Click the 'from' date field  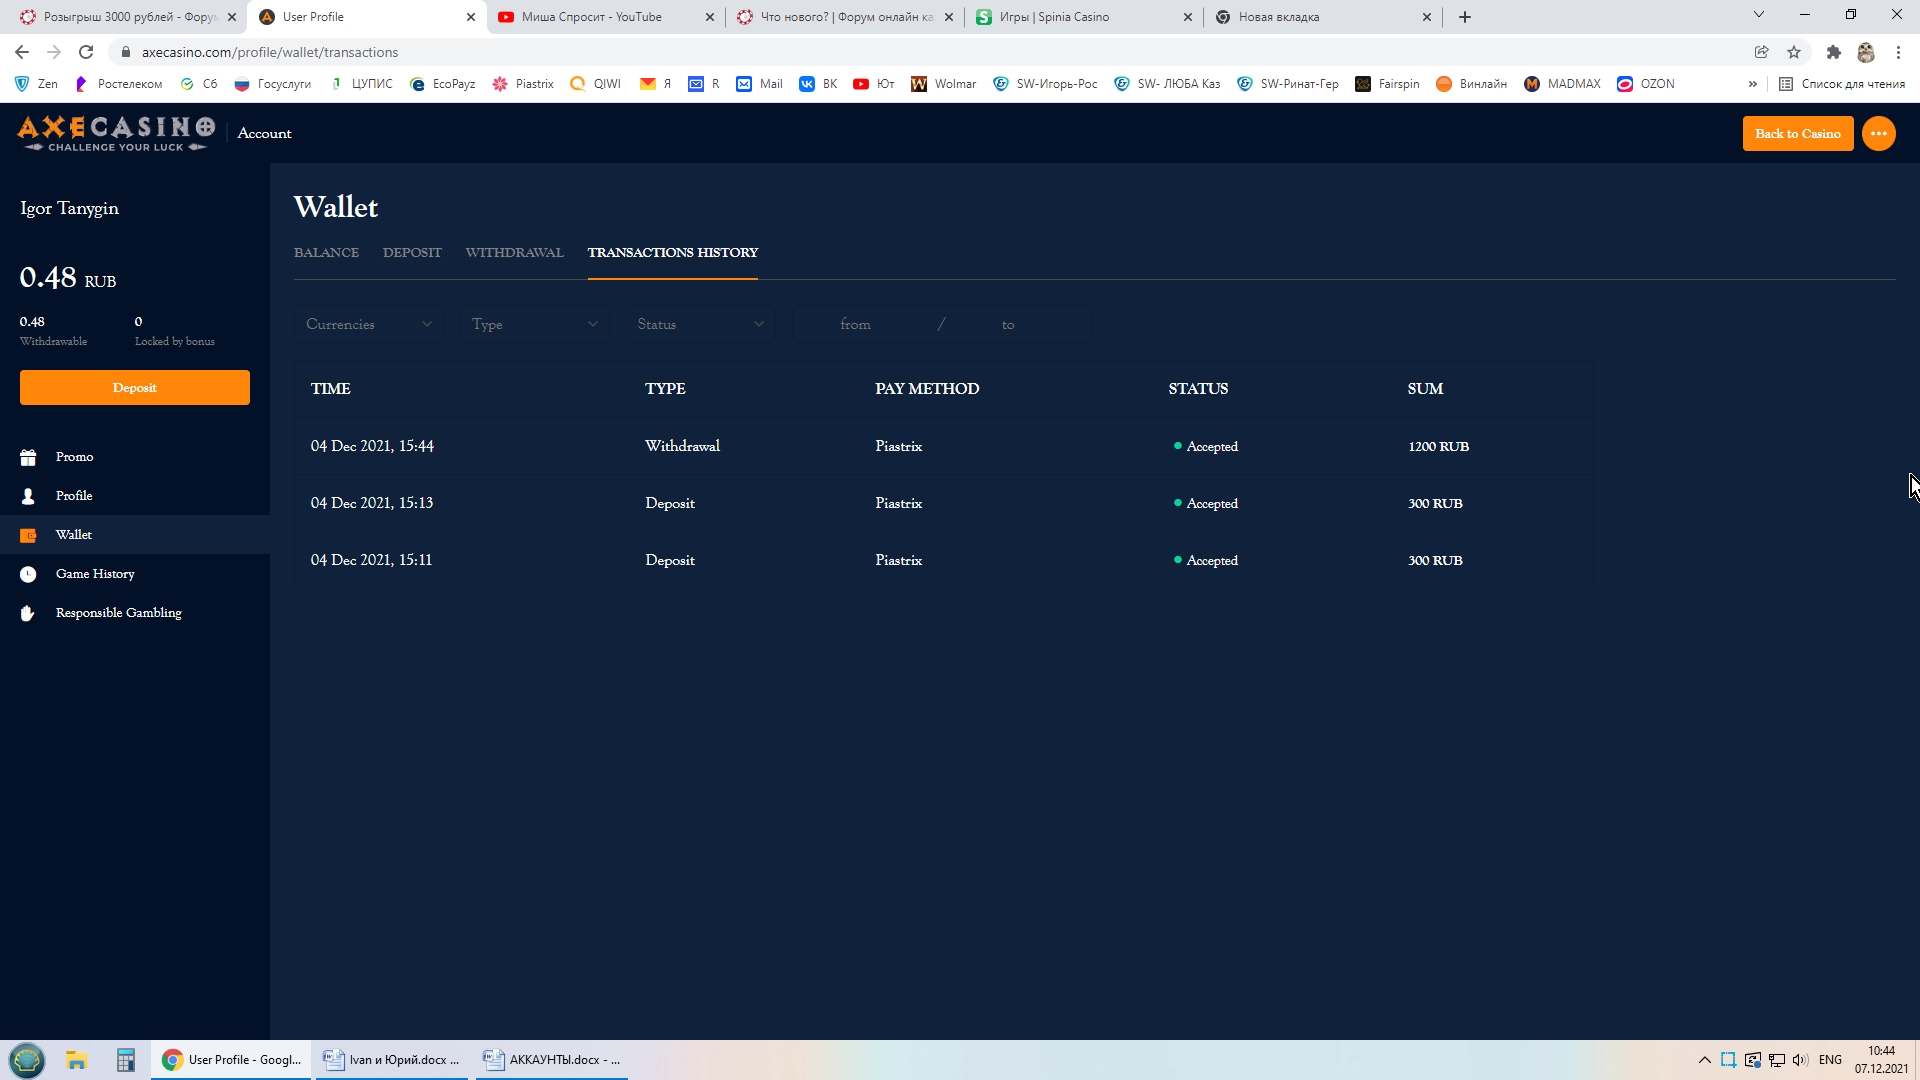tap(855, 324)
